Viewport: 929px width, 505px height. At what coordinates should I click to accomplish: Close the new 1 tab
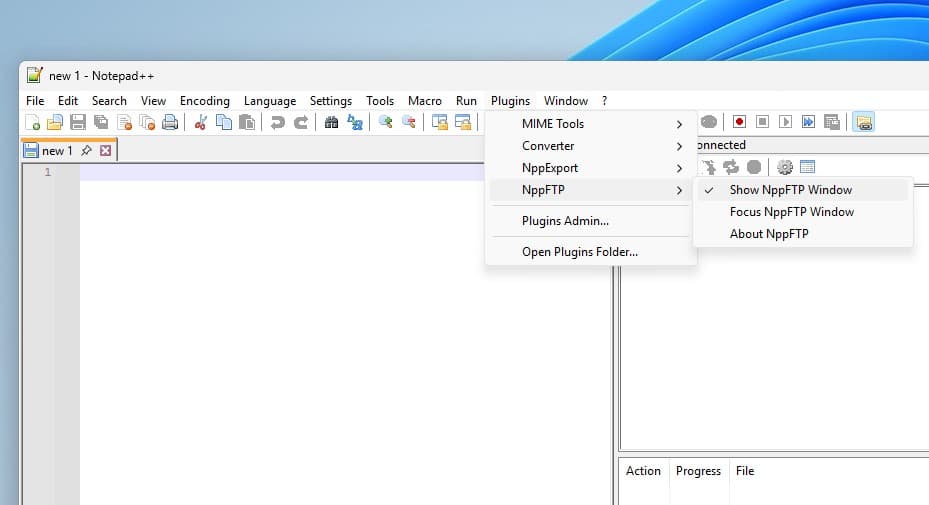tap(105, 151)
